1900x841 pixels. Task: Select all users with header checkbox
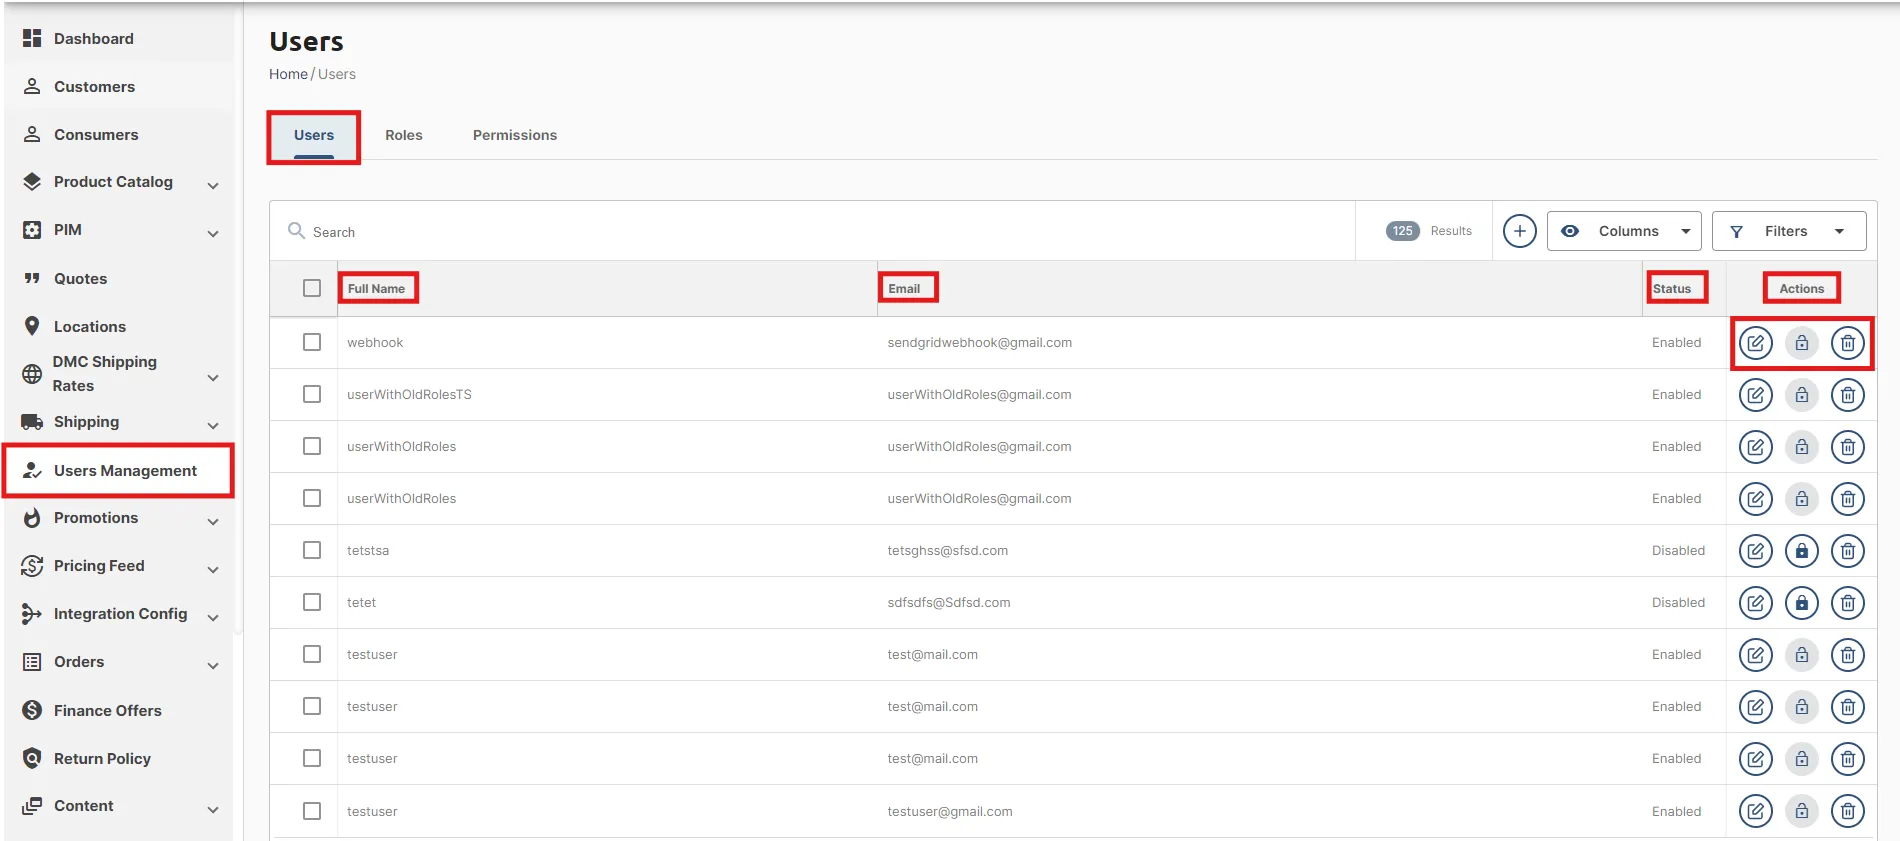click(x=312, y=288)
